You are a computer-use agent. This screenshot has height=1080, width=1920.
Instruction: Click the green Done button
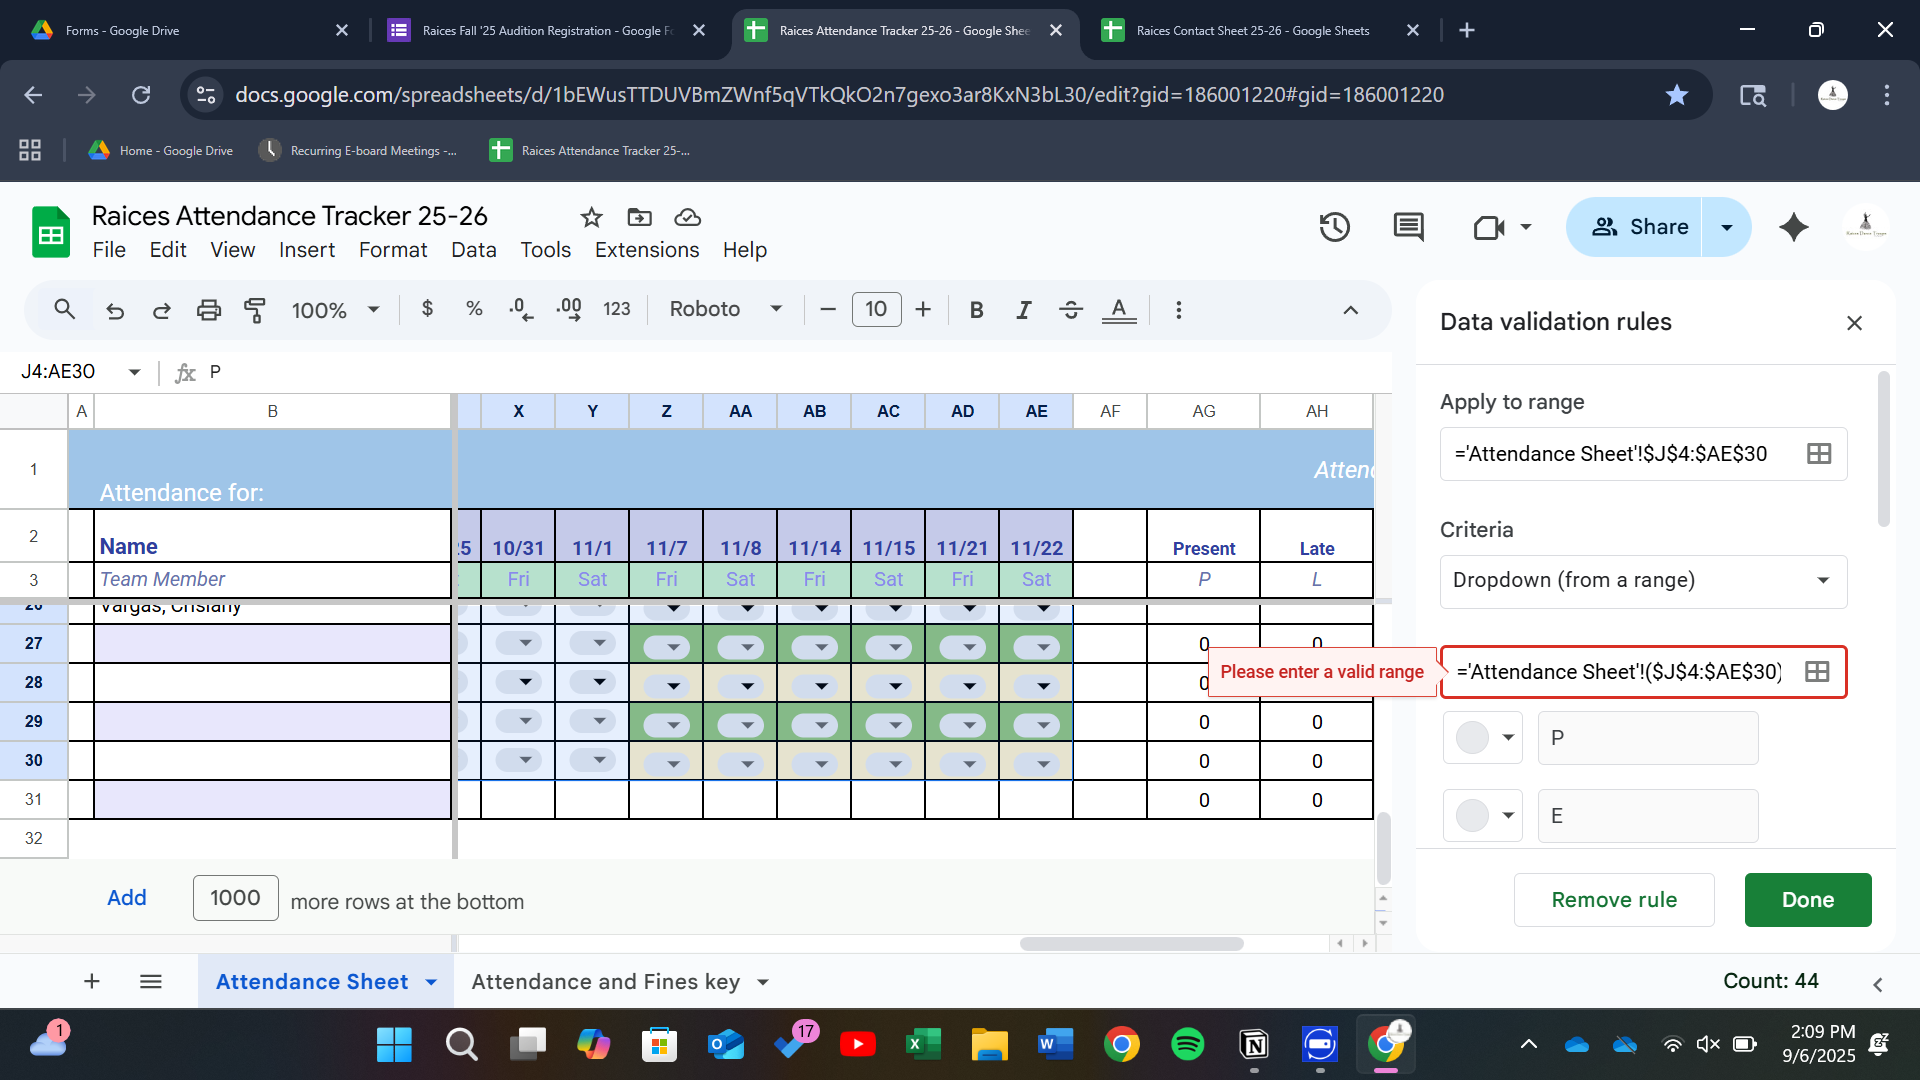(x=1807, y=900)
